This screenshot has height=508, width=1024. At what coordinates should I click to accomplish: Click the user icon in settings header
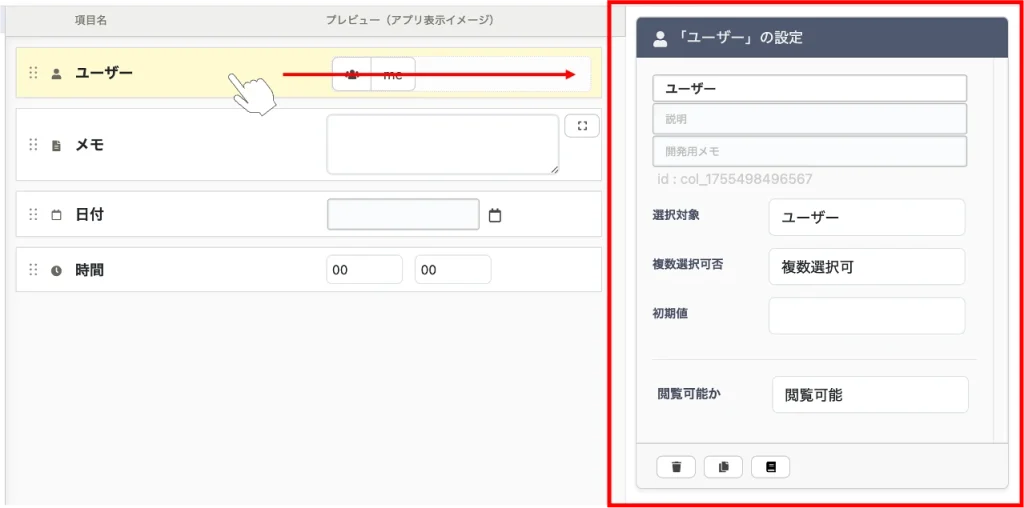pyautogui.click(x=660, y=39)
